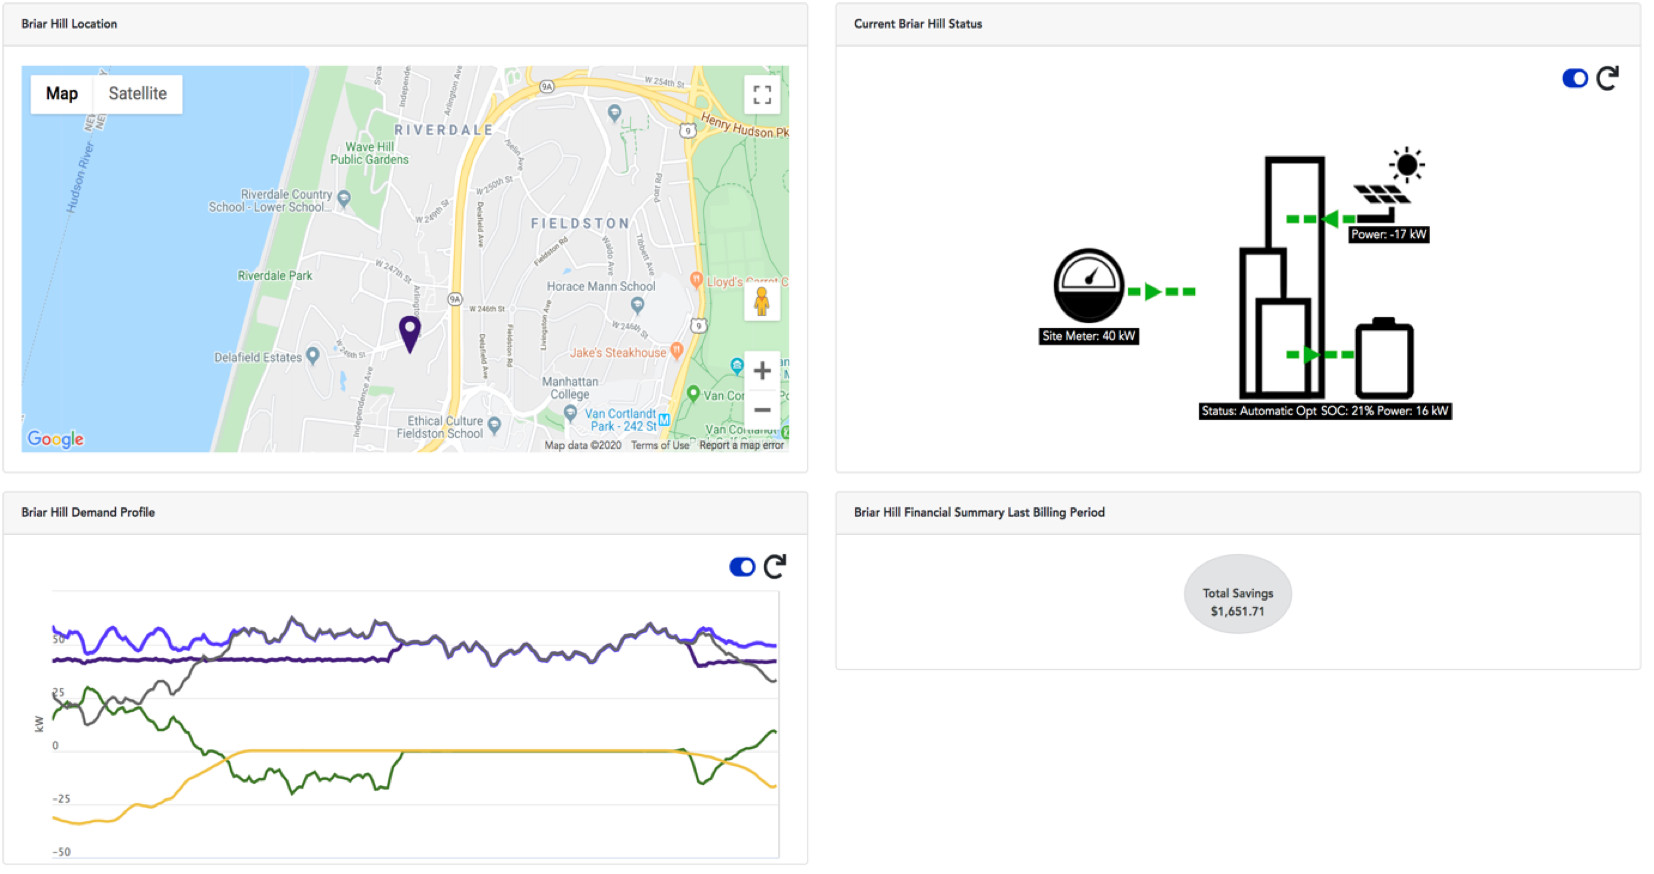This screenshot has height=874, width=1654.
Task: Click the Site Meter: 40 kW label
Action: (x=1089, y=336)
